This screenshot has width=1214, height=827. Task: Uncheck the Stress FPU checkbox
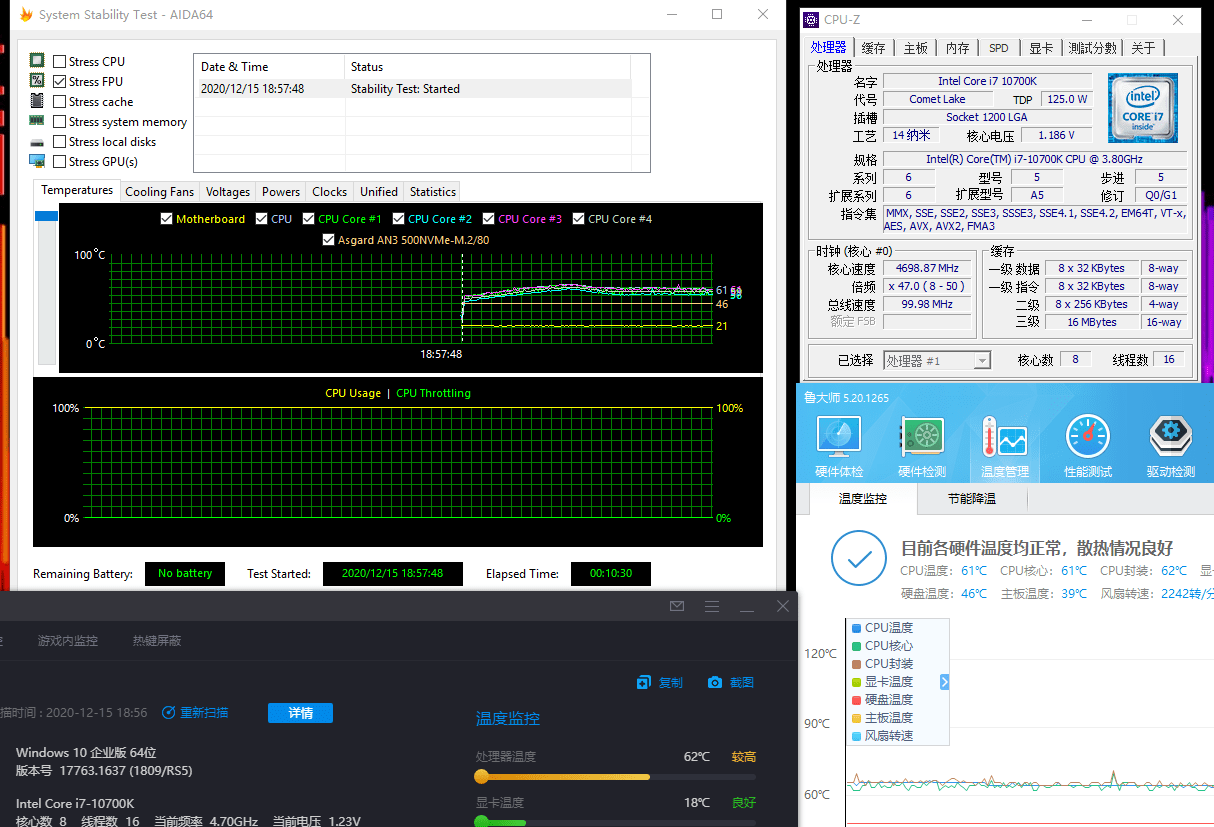click(x=60, y=82)
